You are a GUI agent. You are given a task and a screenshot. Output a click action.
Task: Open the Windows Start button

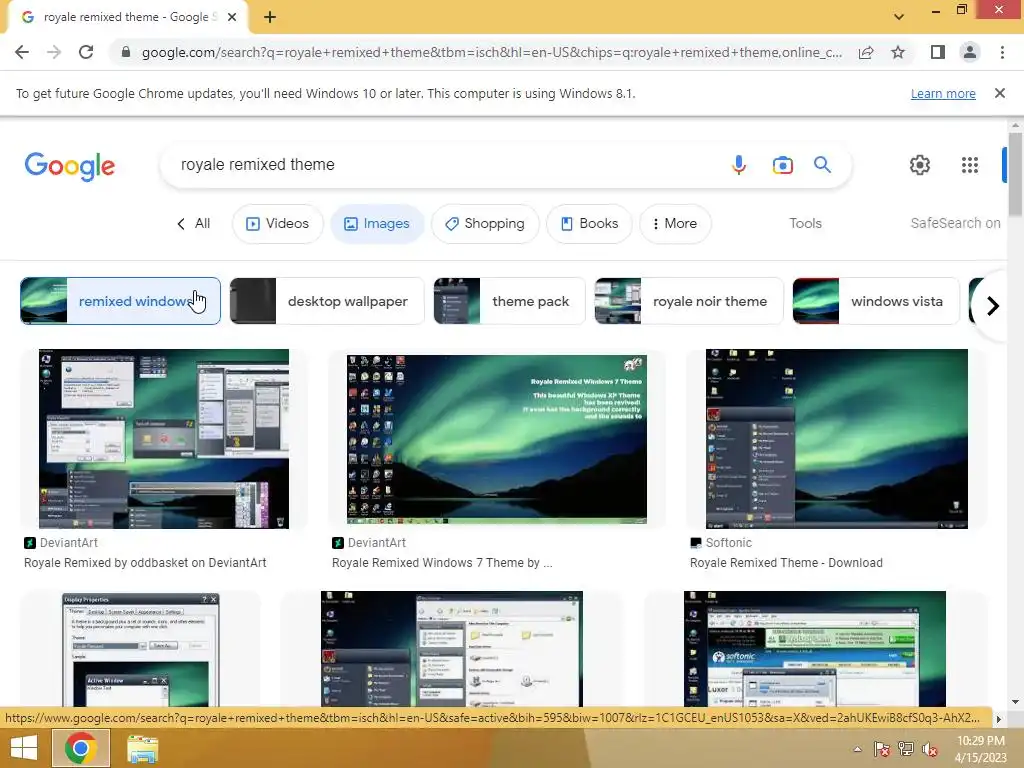coord(24,748)
